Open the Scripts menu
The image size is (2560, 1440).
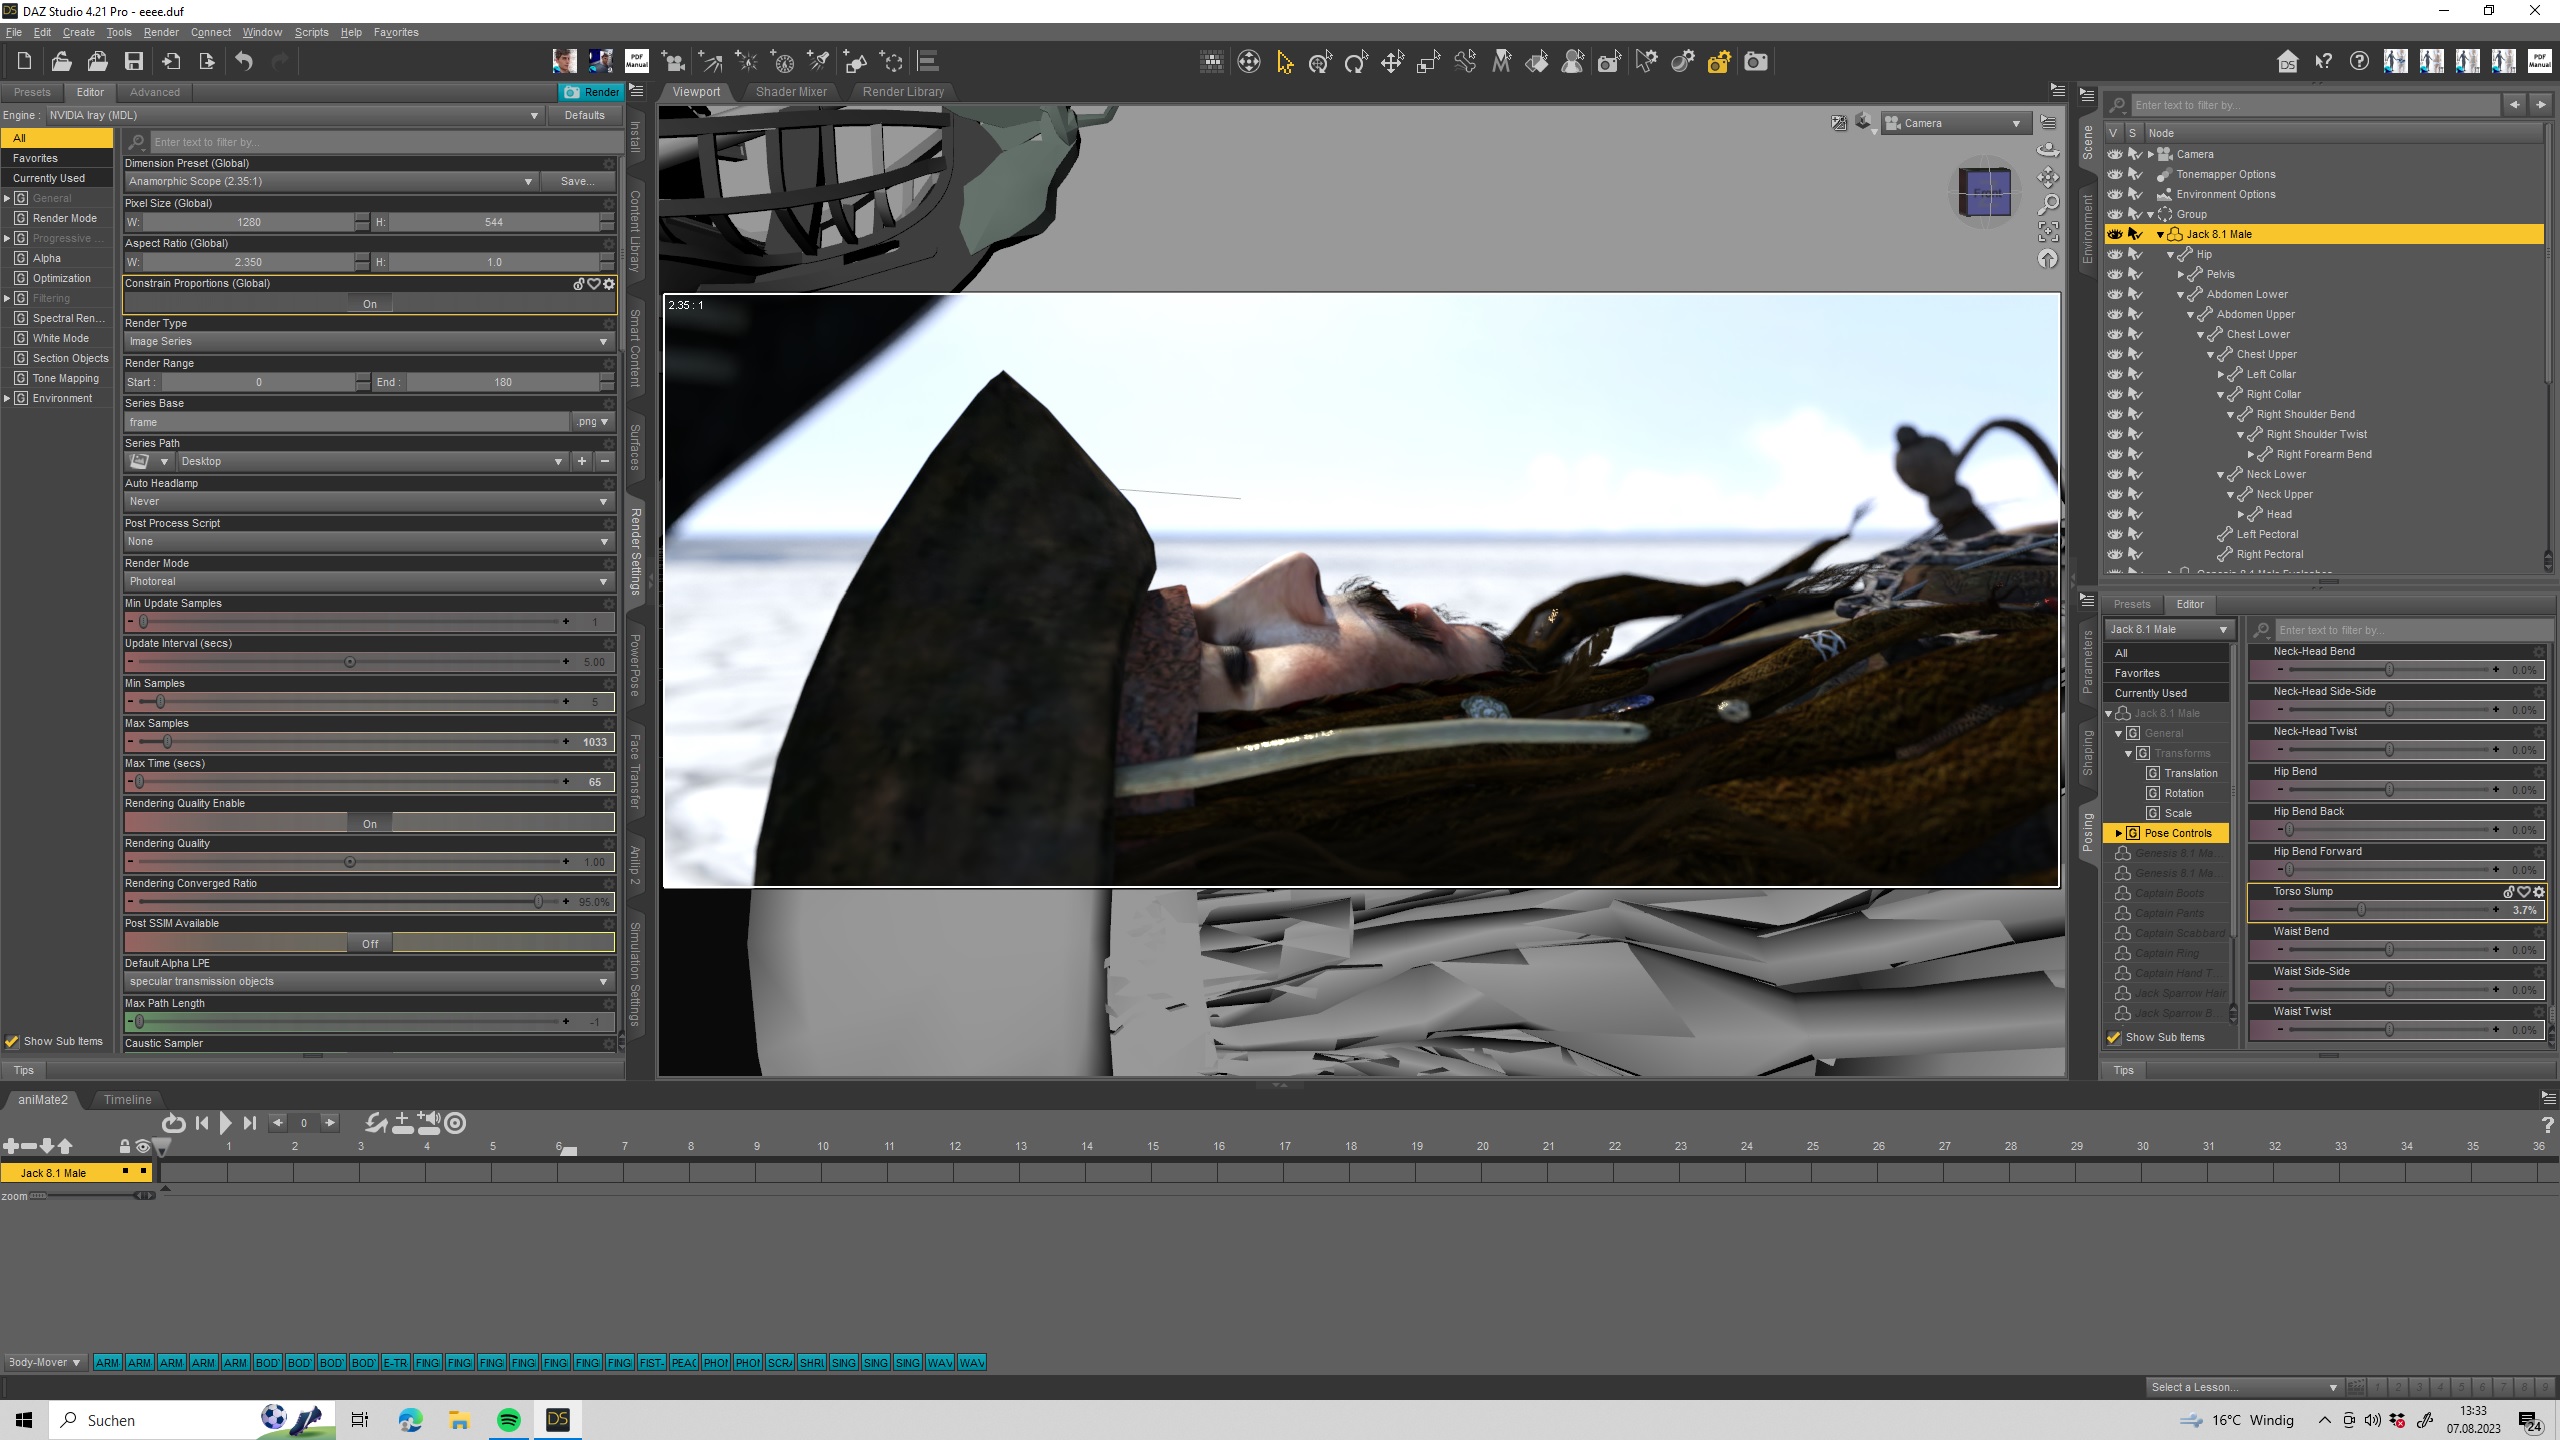(x=311, y=32)
